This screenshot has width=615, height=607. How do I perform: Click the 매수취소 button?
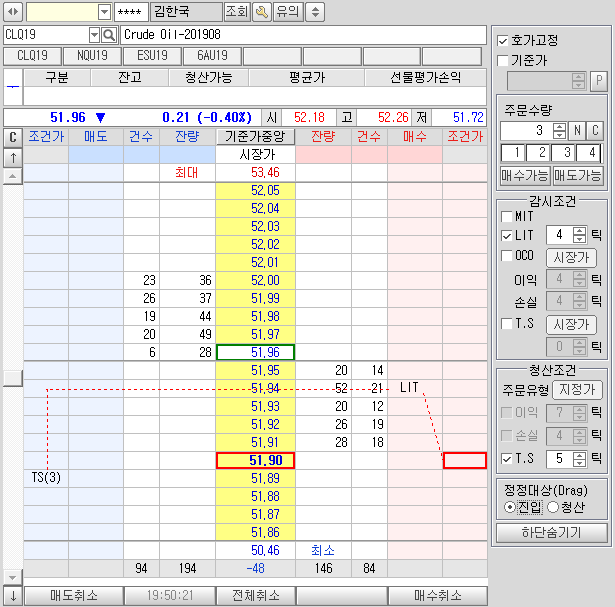(x=438, y=596)
